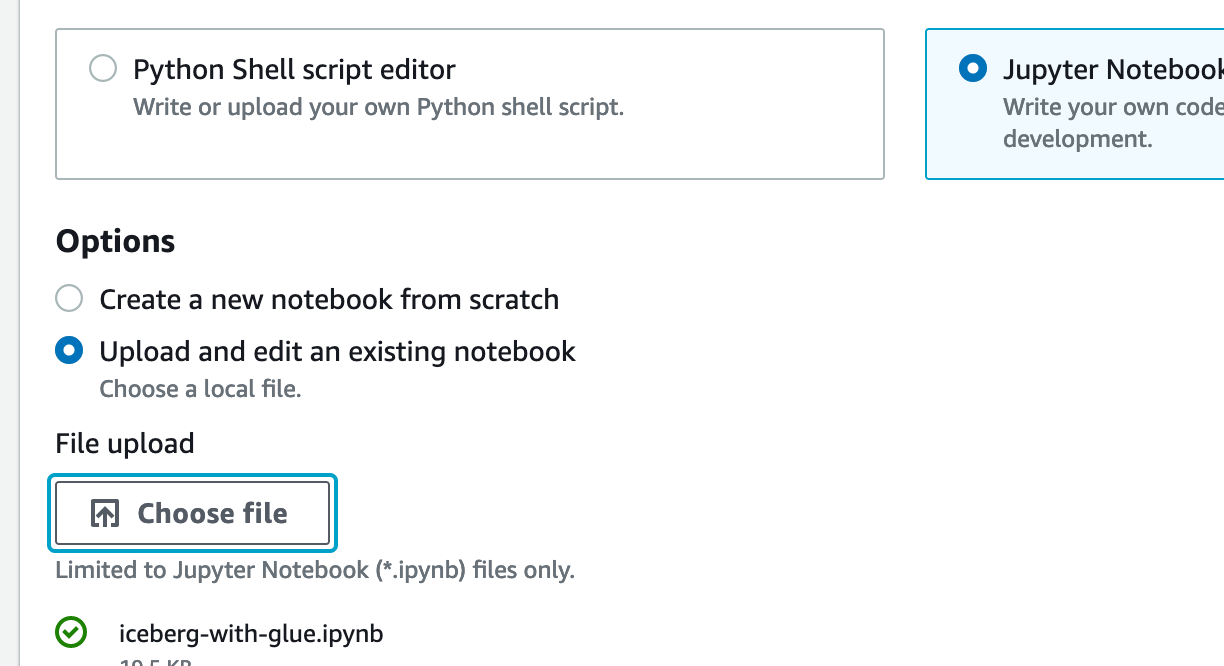Click the "Create a new notebook from scratch" label
Screen dimensions: 1224x666
point(329,300)
